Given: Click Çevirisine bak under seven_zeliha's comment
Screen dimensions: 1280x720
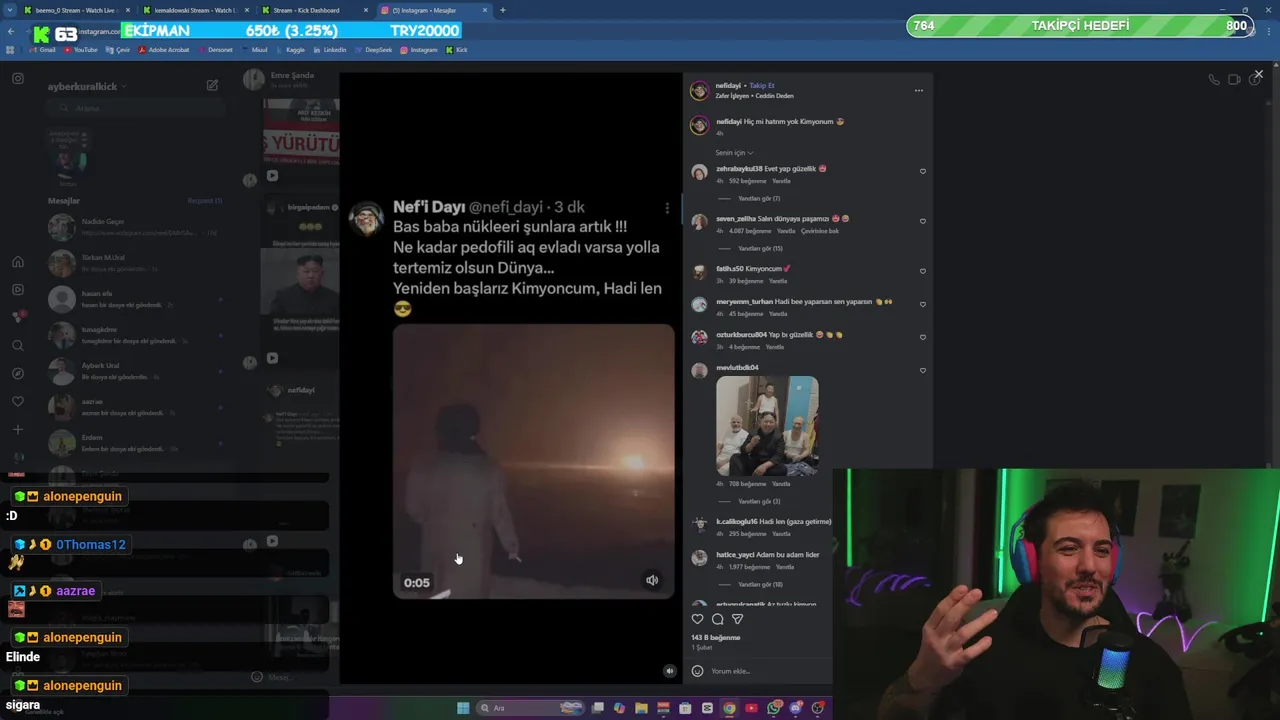Looking at the screenshot, I should [820, 231].
